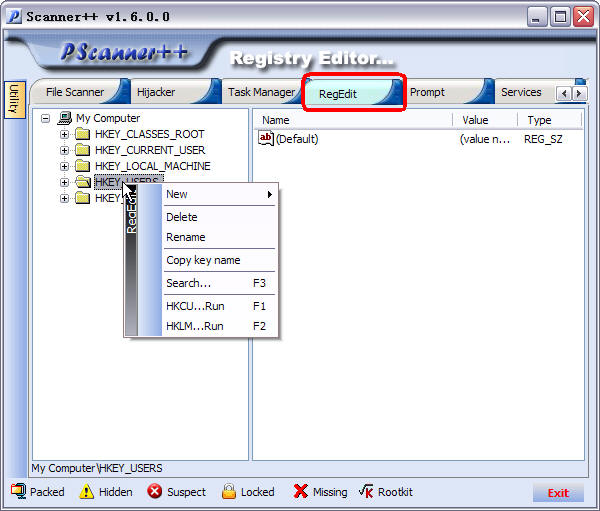The height and width of the screenshot is (511, 600).
Task: Expand the HKEY_LOCAL_MACHINE node
Action: [x=64, y=166]
